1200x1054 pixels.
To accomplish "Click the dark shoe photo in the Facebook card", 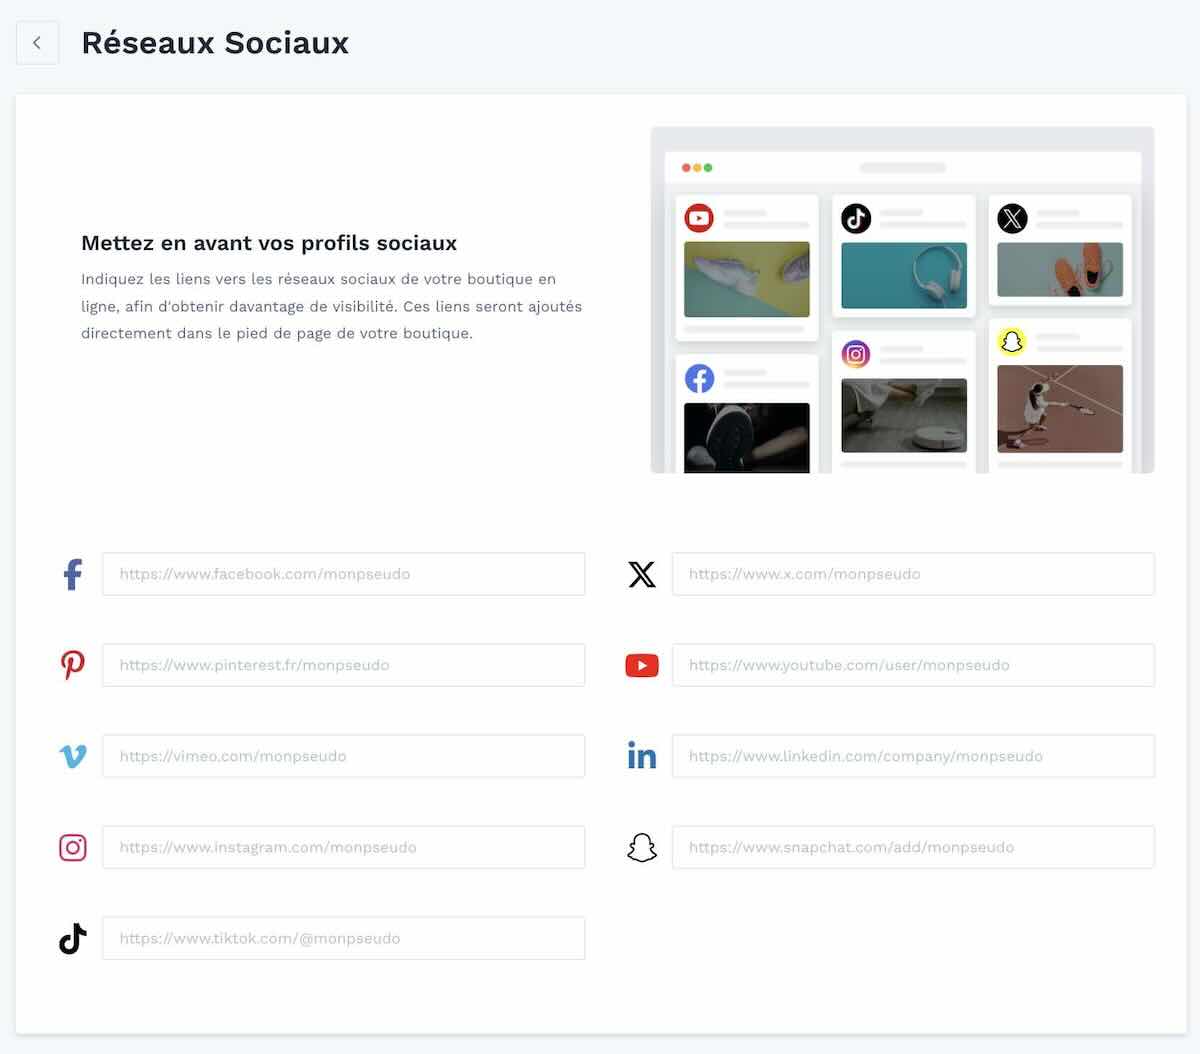I will [x=747, y=437].
